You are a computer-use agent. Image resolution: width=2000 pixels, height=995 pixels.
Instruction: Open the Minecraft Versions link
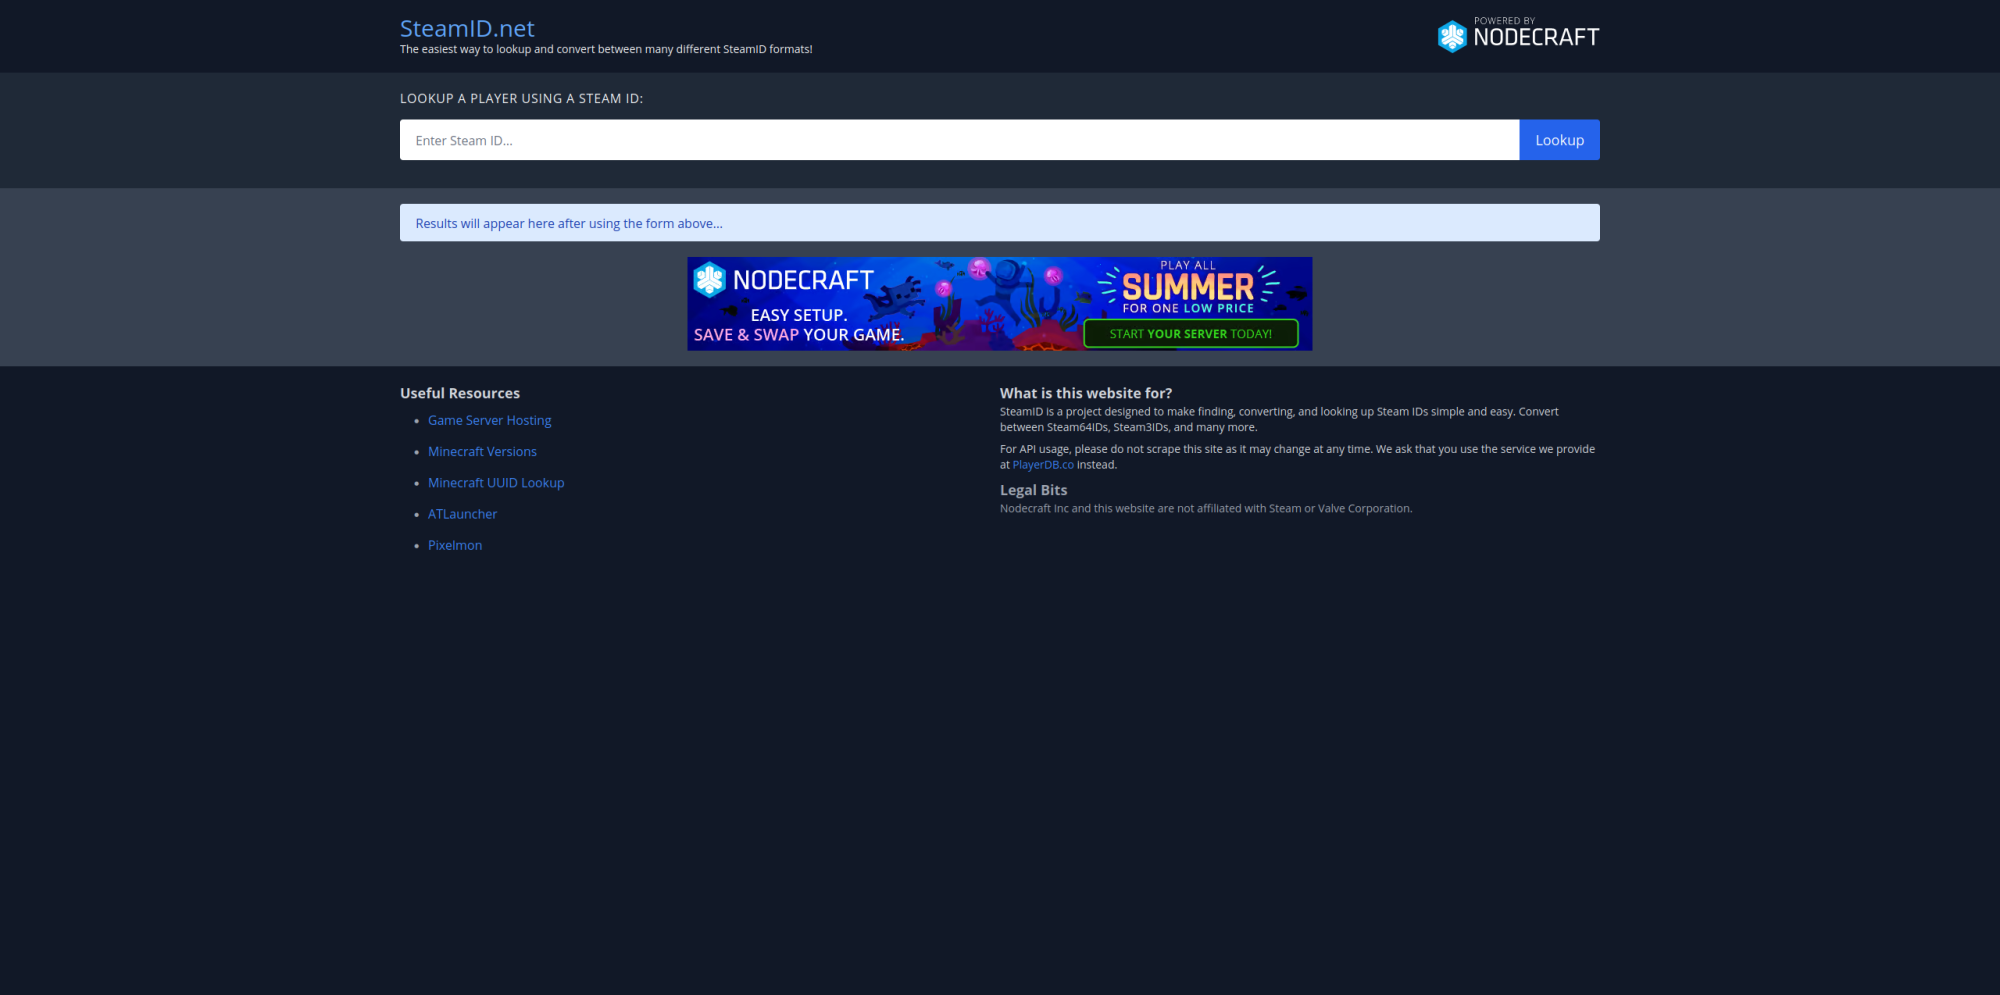coord(482,452)
